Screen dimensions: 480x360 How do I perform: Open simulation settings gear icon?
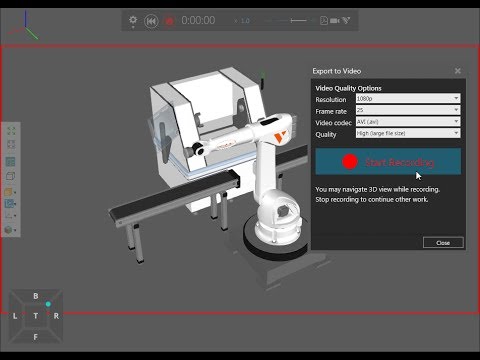pos(133,20)
